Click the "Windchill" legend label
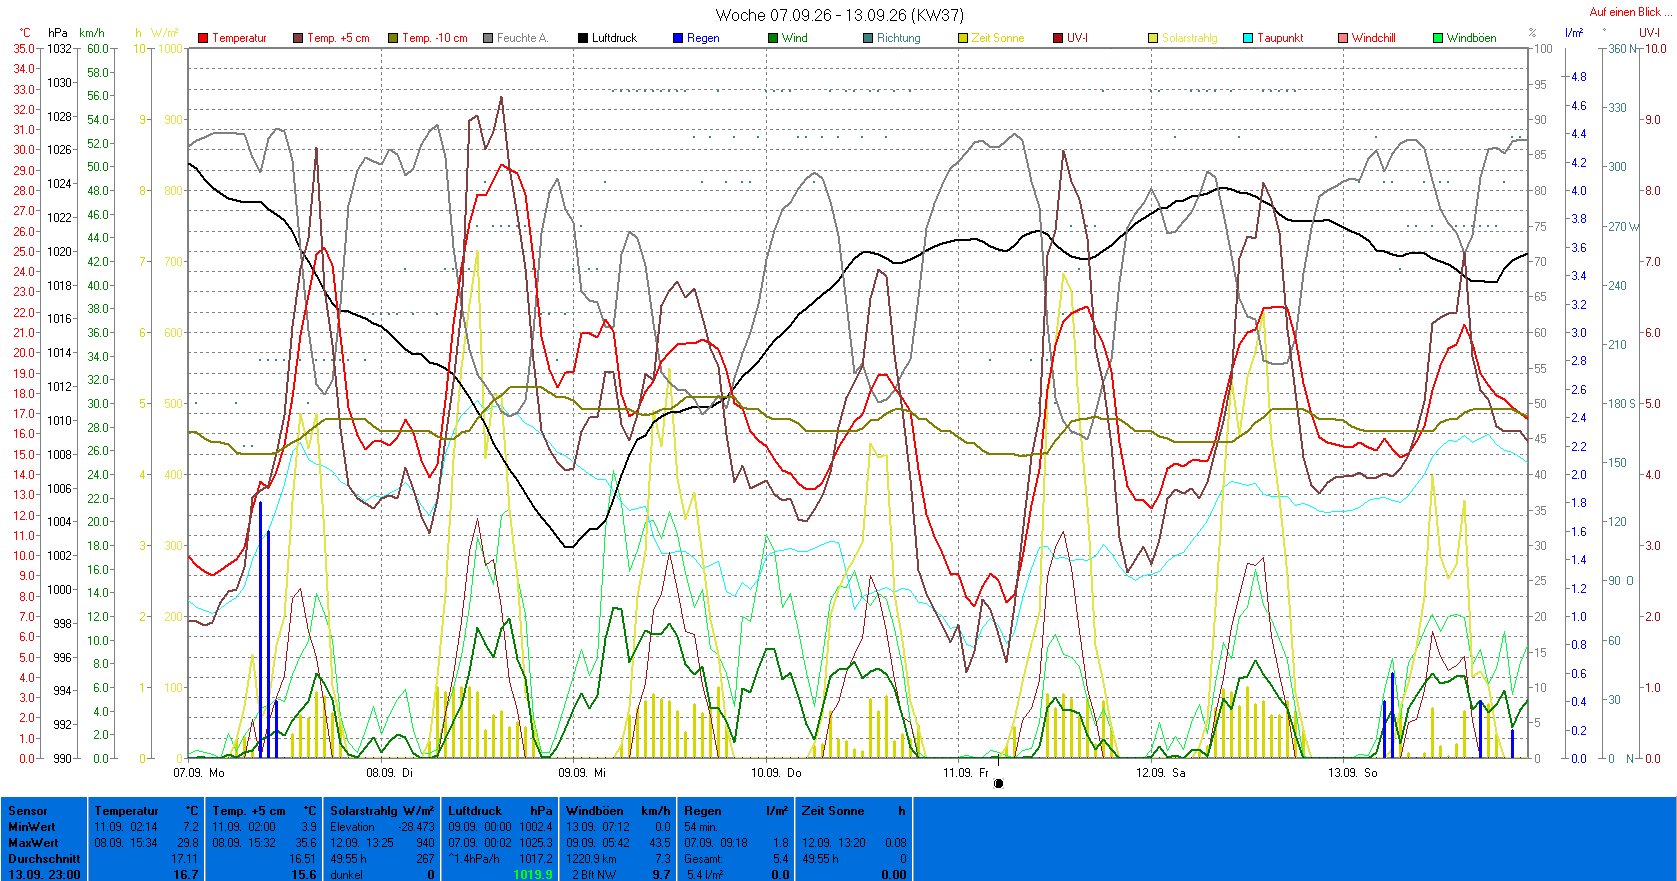 [1374, 38]
